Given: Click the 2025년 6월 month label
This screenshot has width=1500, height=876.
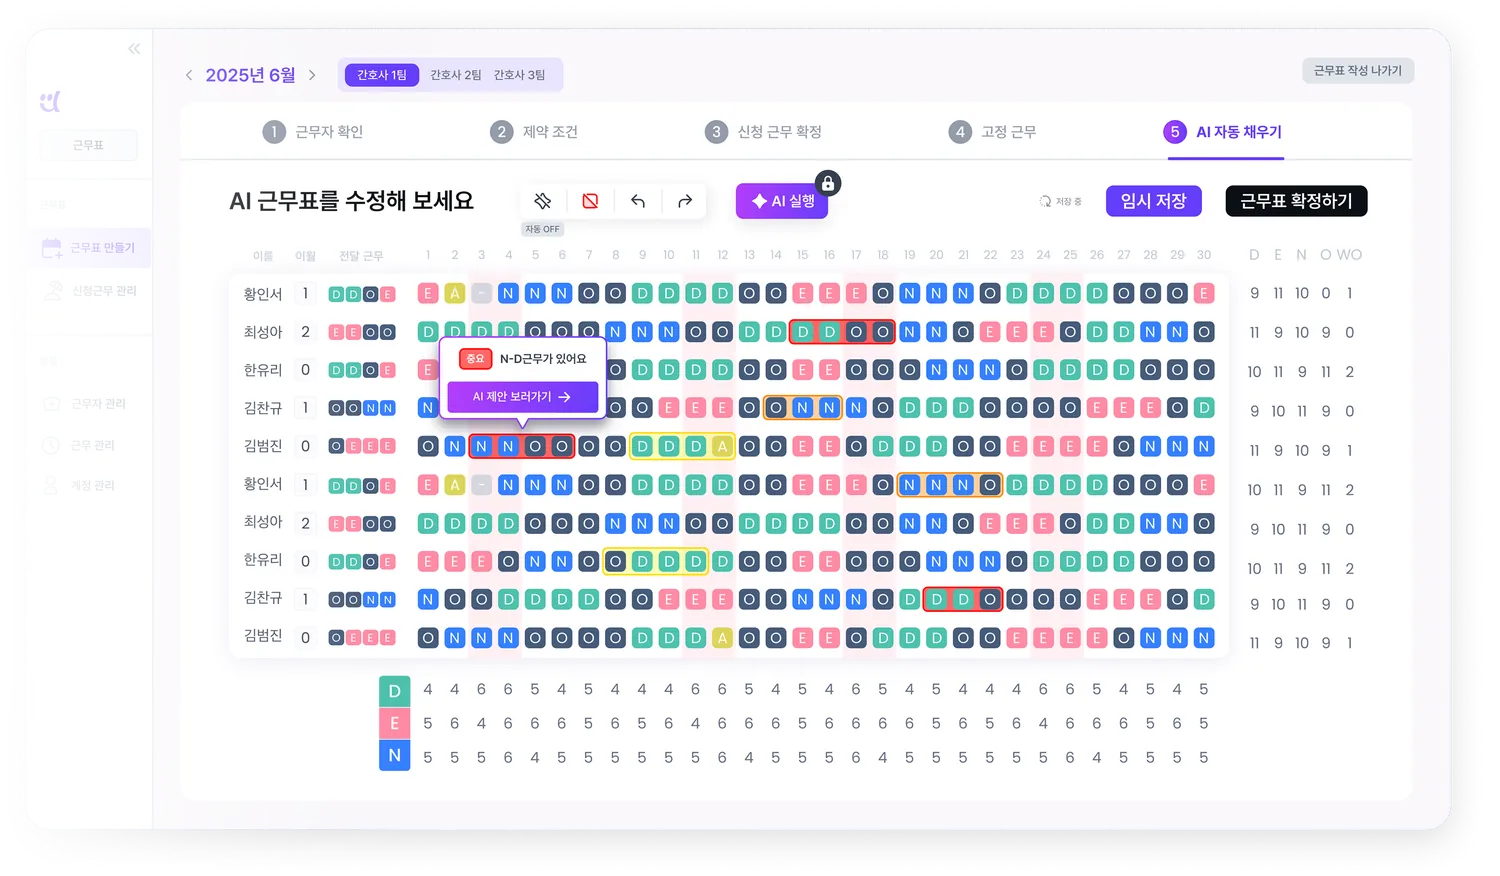Looking at the screenshot, I should pos(251,75).
